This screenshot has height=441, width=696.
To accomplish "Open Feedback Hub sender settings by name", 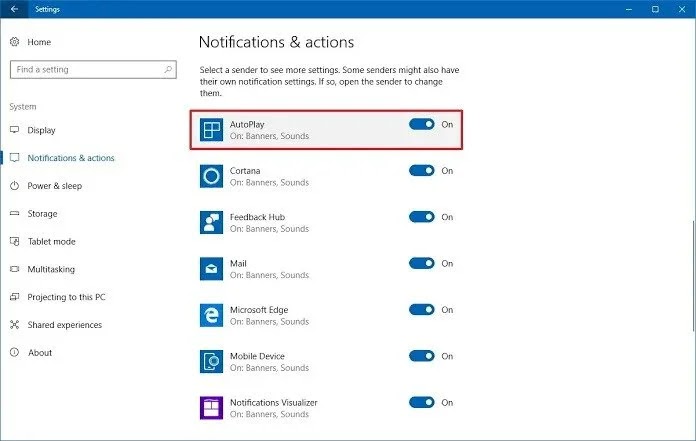I will 257,217.
